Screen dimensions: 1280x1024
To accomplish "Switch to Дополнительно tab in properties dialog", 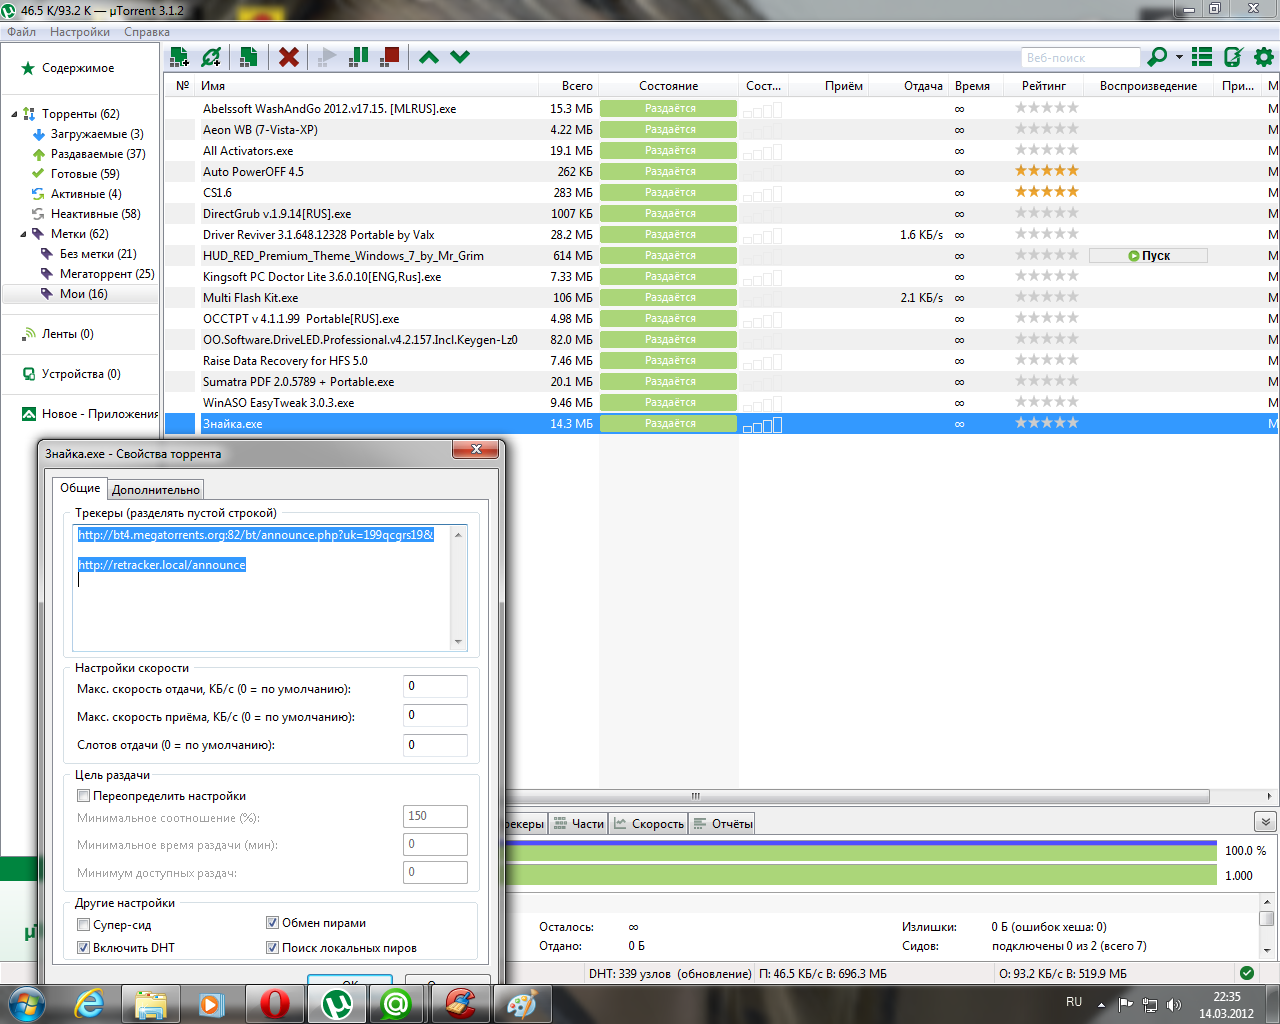I will (x=156, y=490).
